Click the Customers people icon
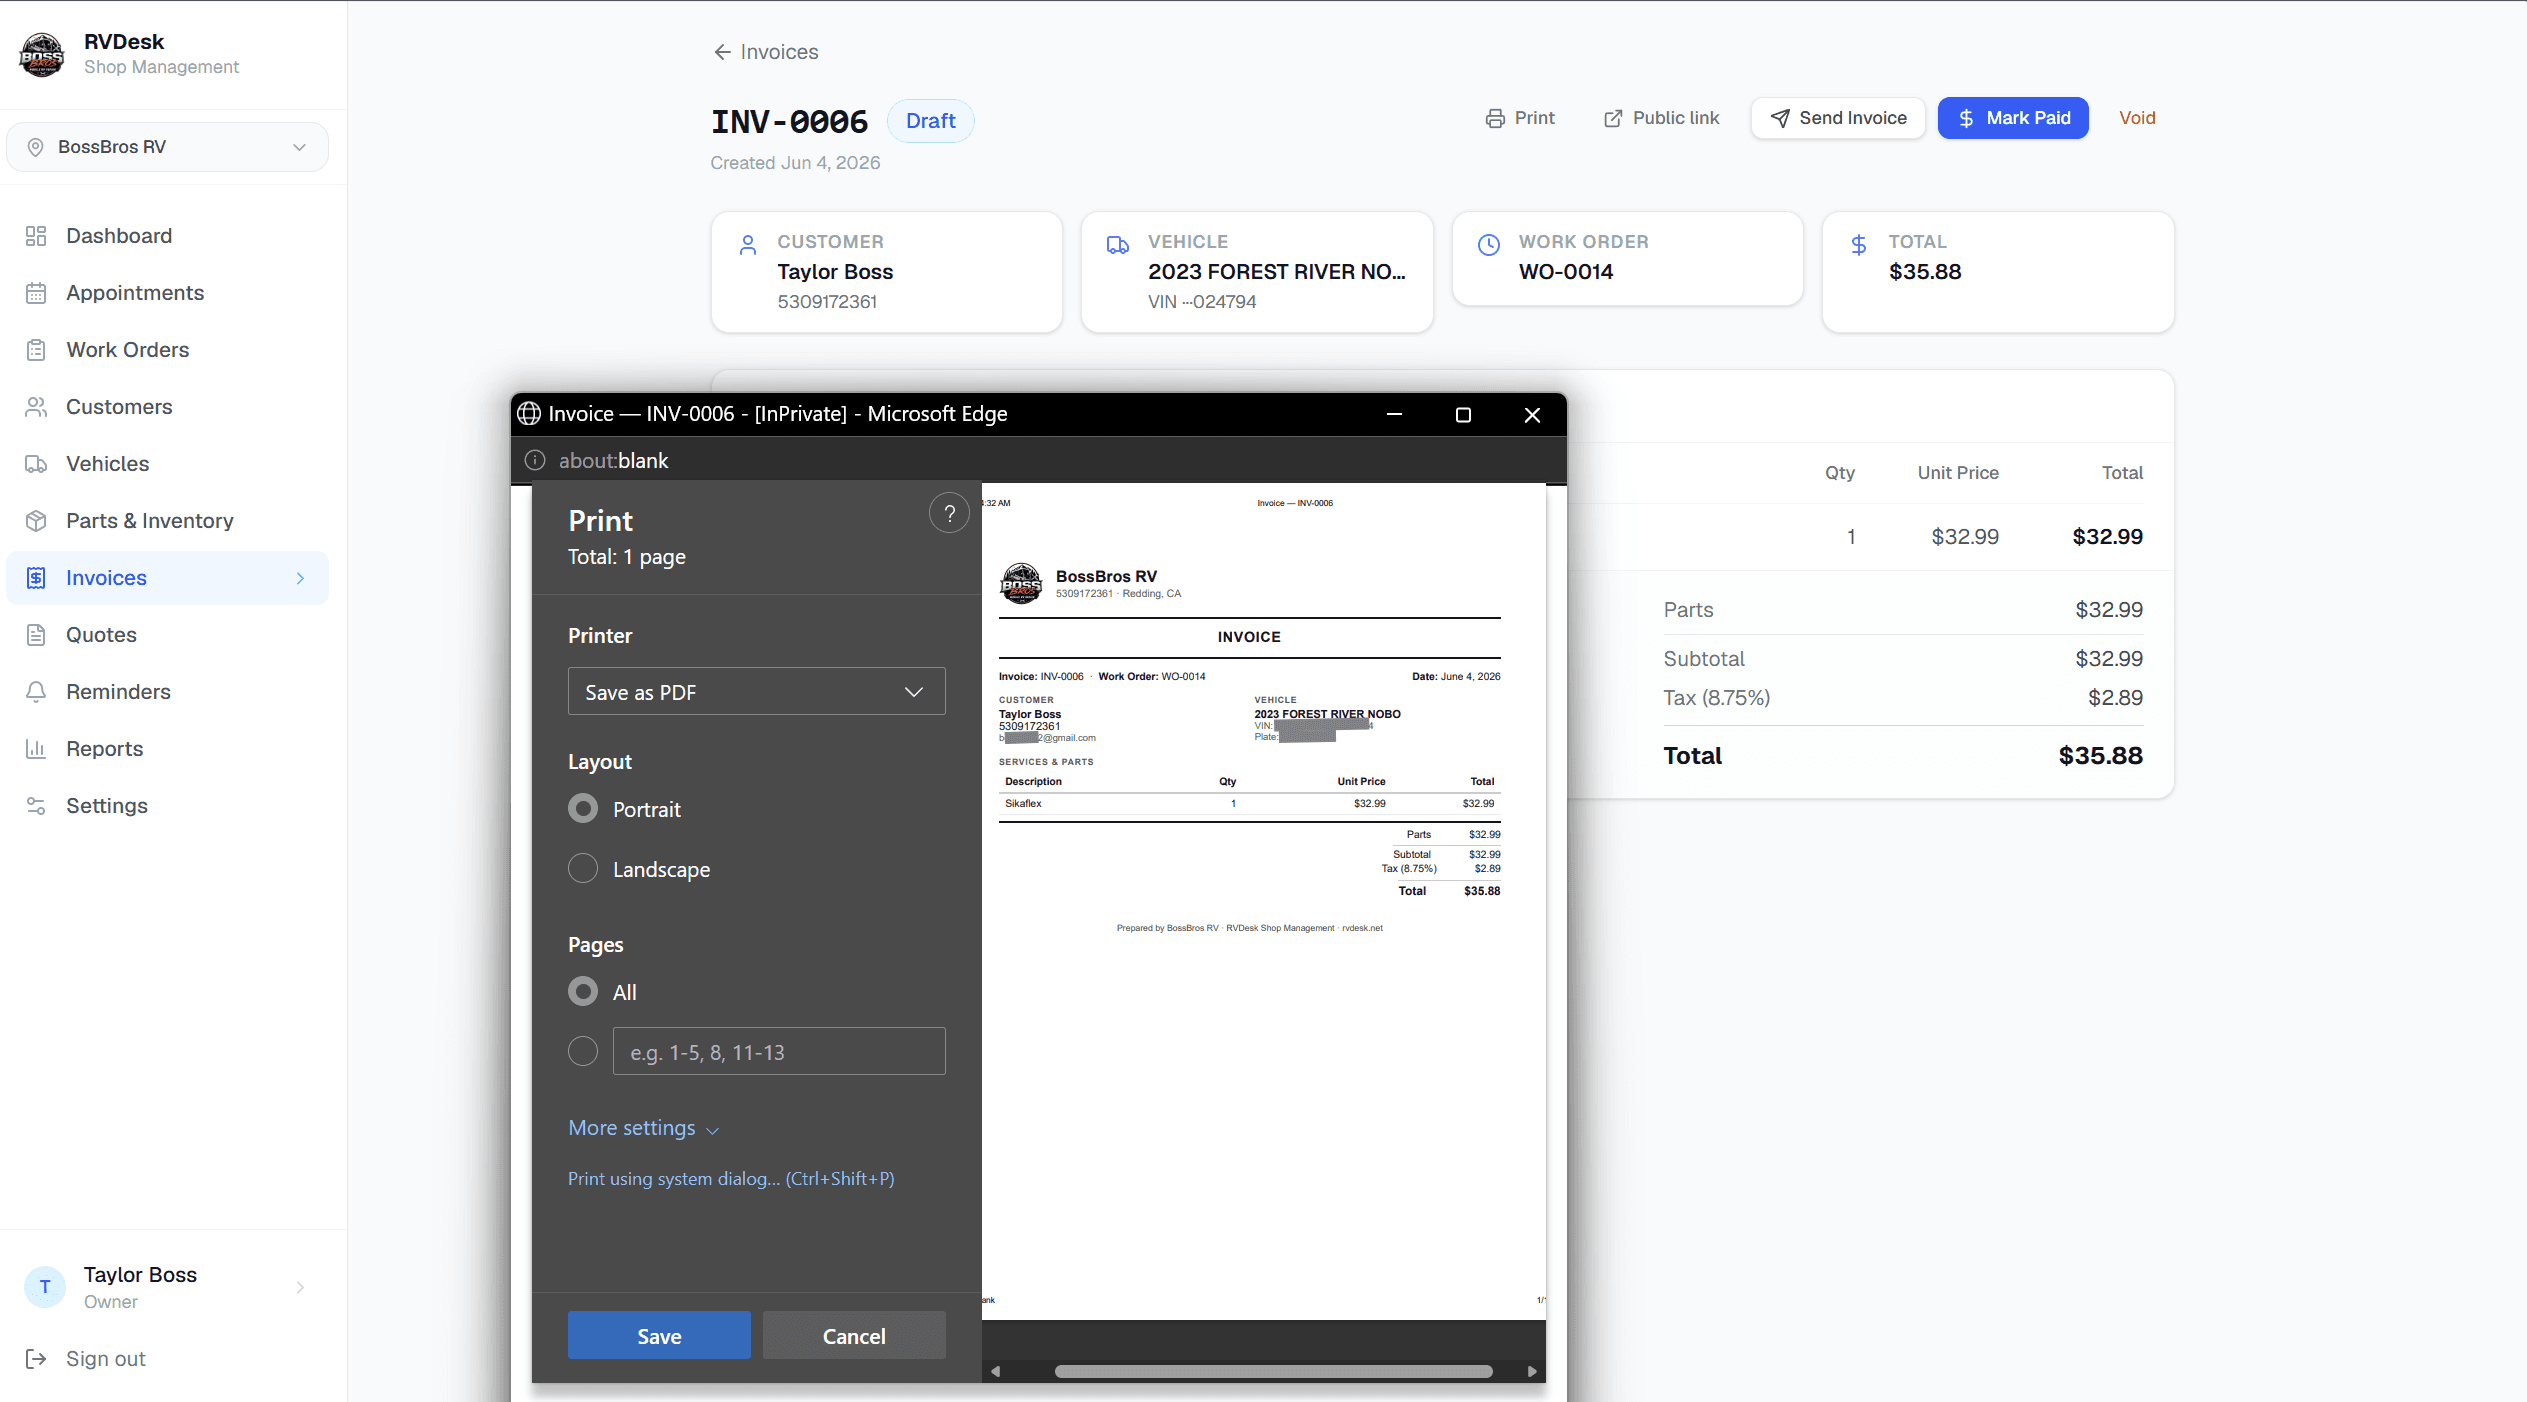This screenshot has width=2527, height=1402. pos(36,407)
